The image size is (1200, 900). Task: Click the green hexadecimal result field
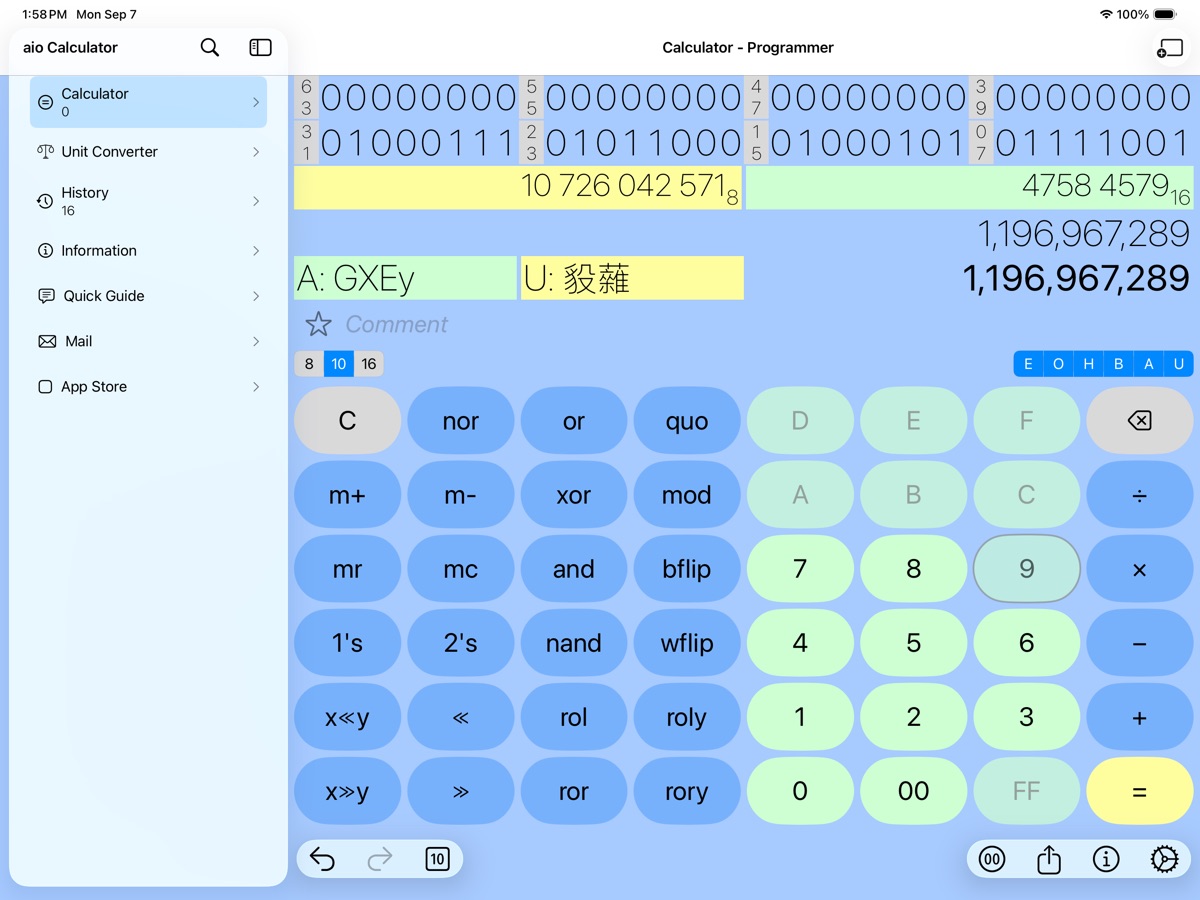pos(970,187)
